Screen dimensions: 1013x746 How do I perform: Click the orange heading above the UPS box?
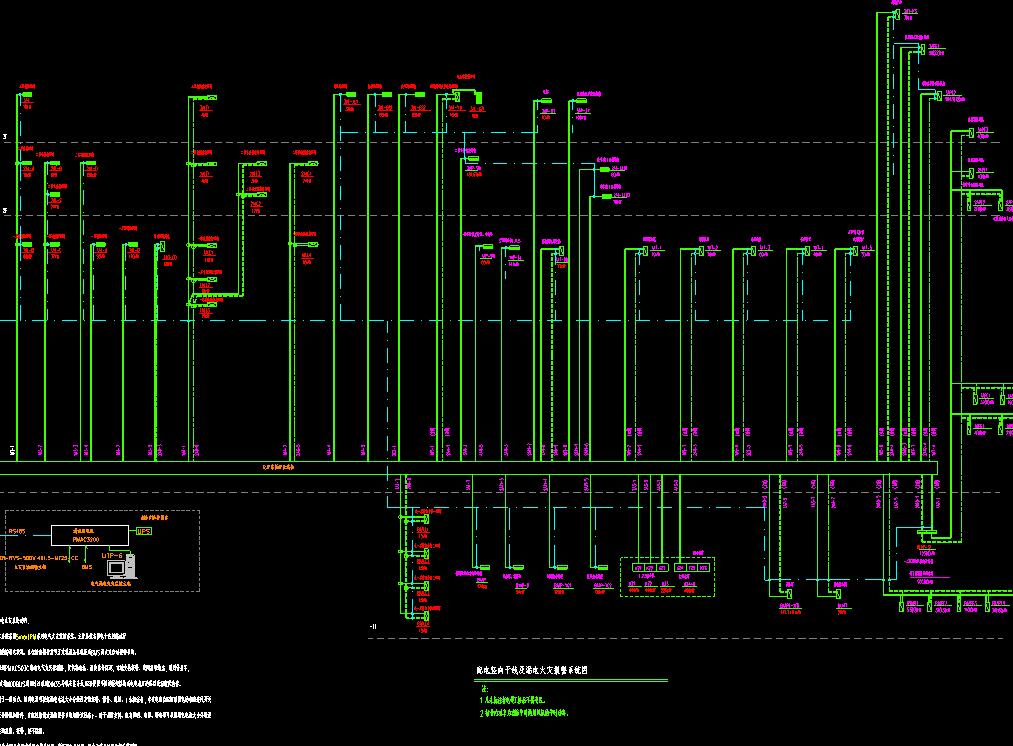point(154,518)
